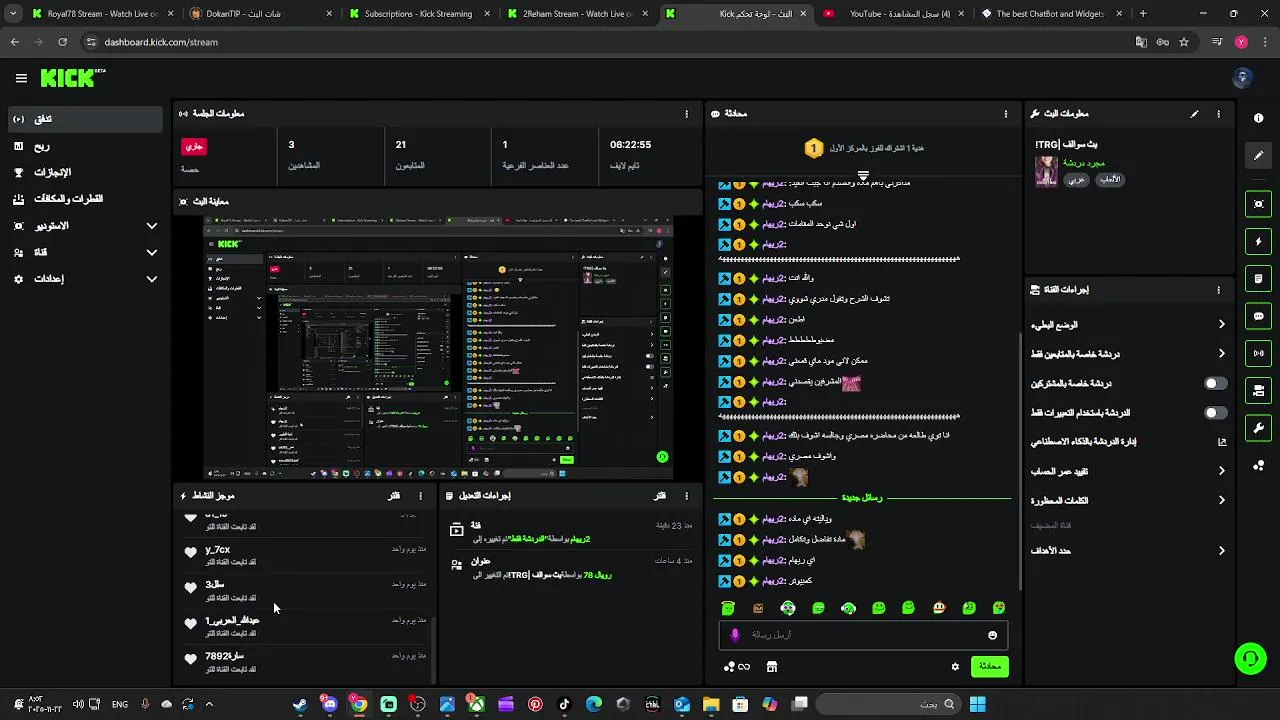
Task: Switch to the Royal78 Stream browser tab
Action: point(100,14)
